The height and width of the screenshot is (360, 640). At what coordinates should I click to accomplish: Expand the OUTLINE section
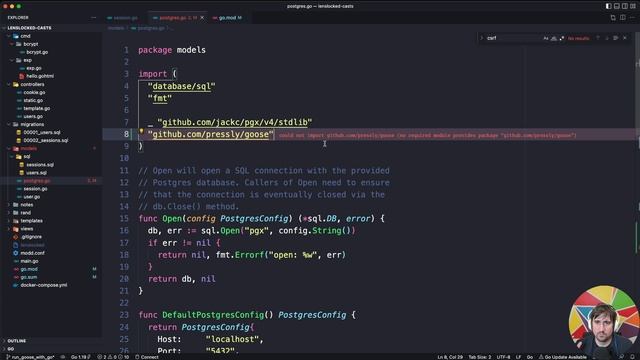[x=16, y=341]
